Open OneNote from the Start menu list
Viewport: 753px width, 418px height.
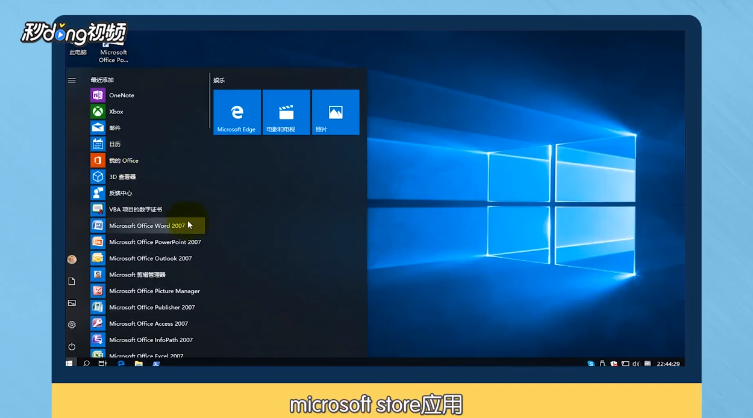[x=147, y=95]
